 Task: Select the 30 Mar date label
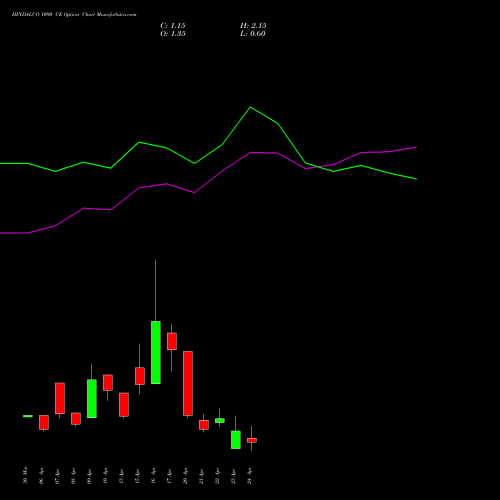coord(25,475)
